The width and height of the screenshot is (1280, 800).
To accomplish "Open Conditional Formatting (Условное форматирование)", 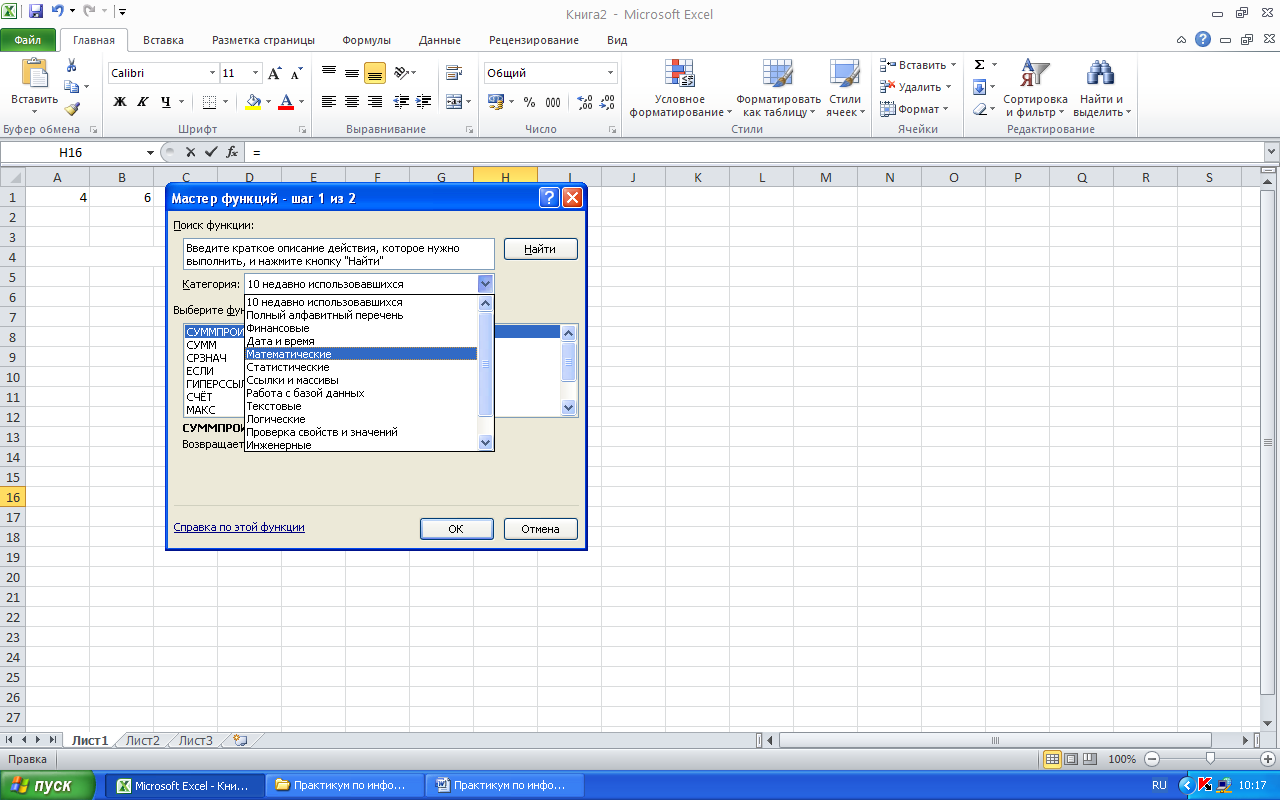I will click(680, 88).
